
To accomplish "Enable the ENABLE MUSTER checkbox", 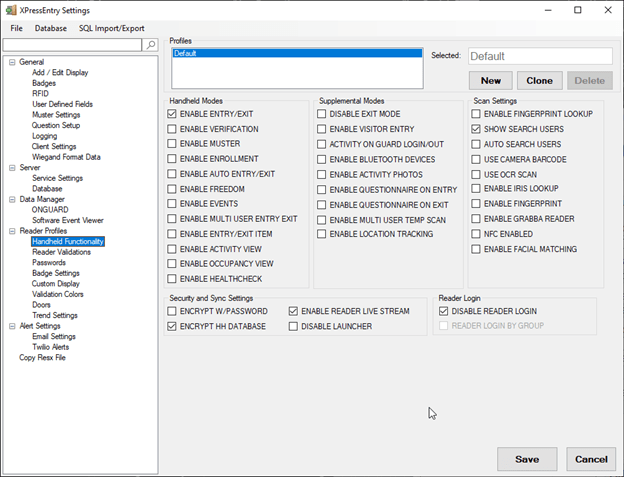I will coord(173,144).
